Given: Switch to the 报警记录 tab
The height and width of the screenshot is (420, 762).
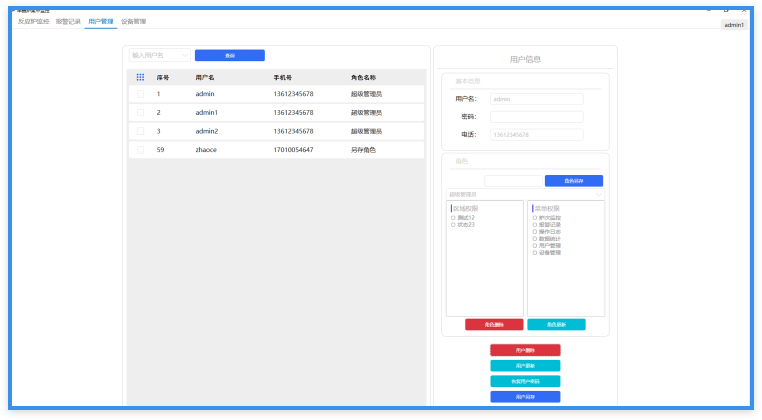Looking at the screenshot, I should point(68,21).
